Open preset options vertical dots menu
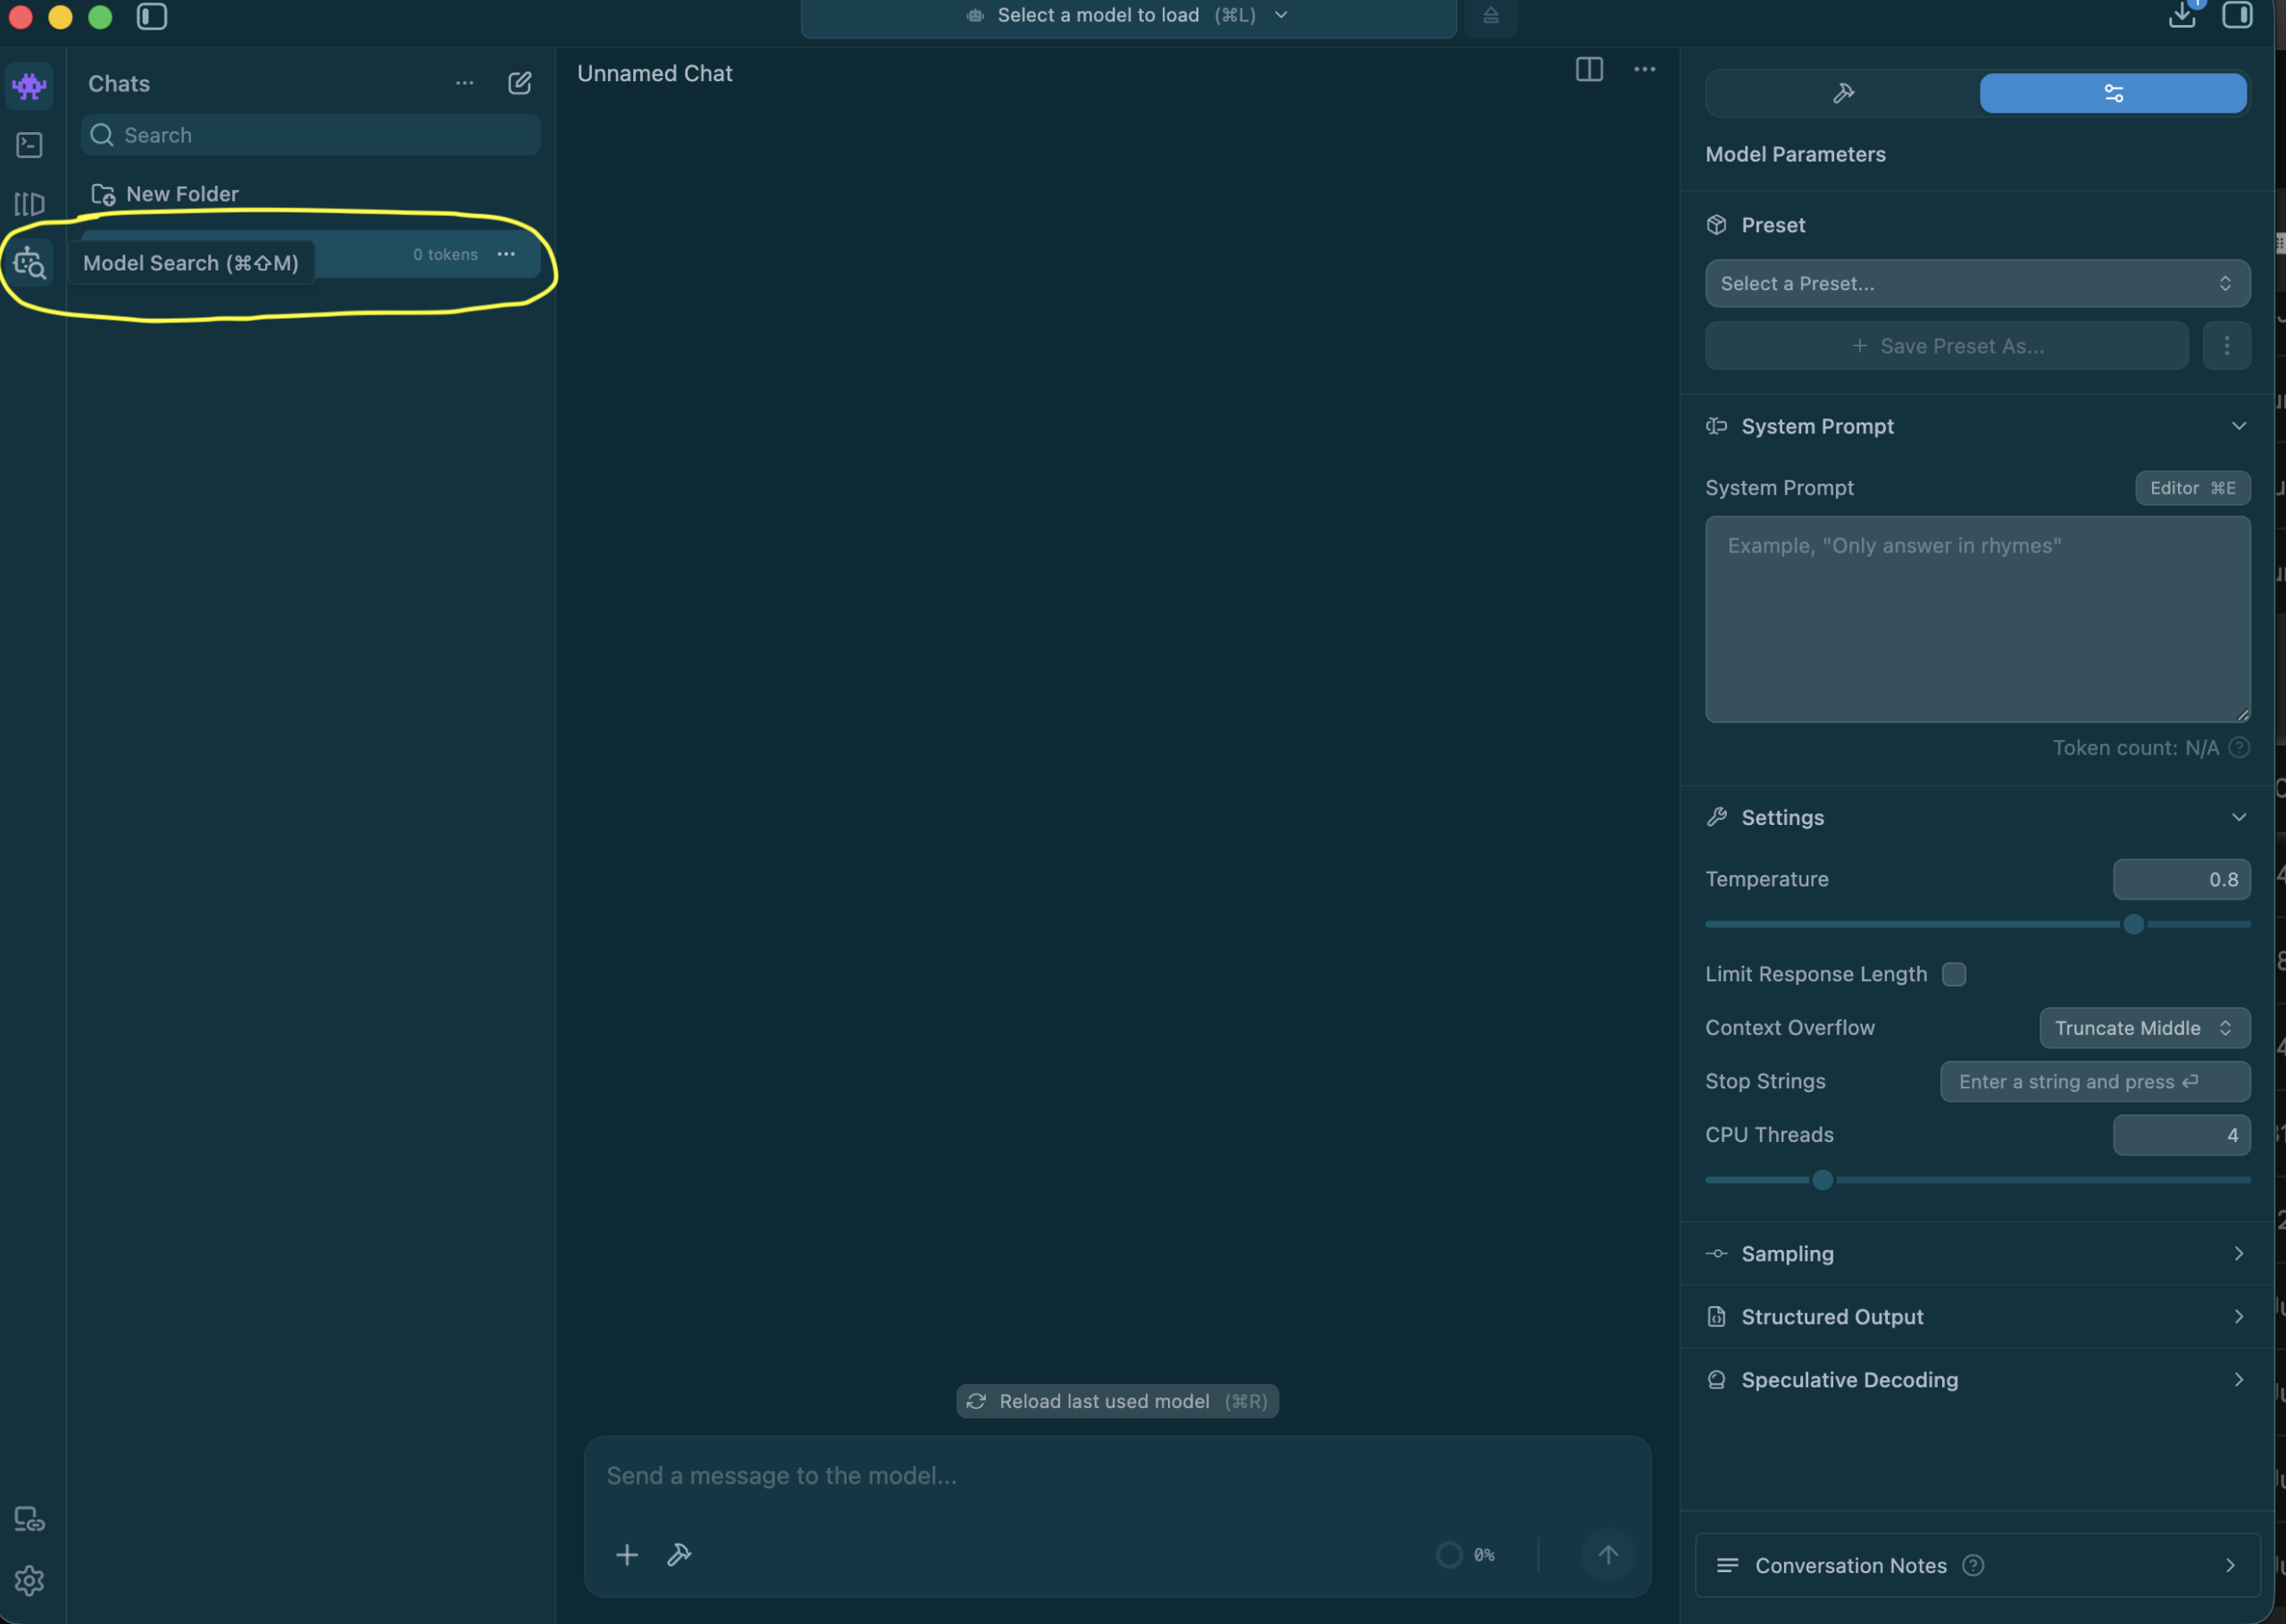 click(2227, 346)
